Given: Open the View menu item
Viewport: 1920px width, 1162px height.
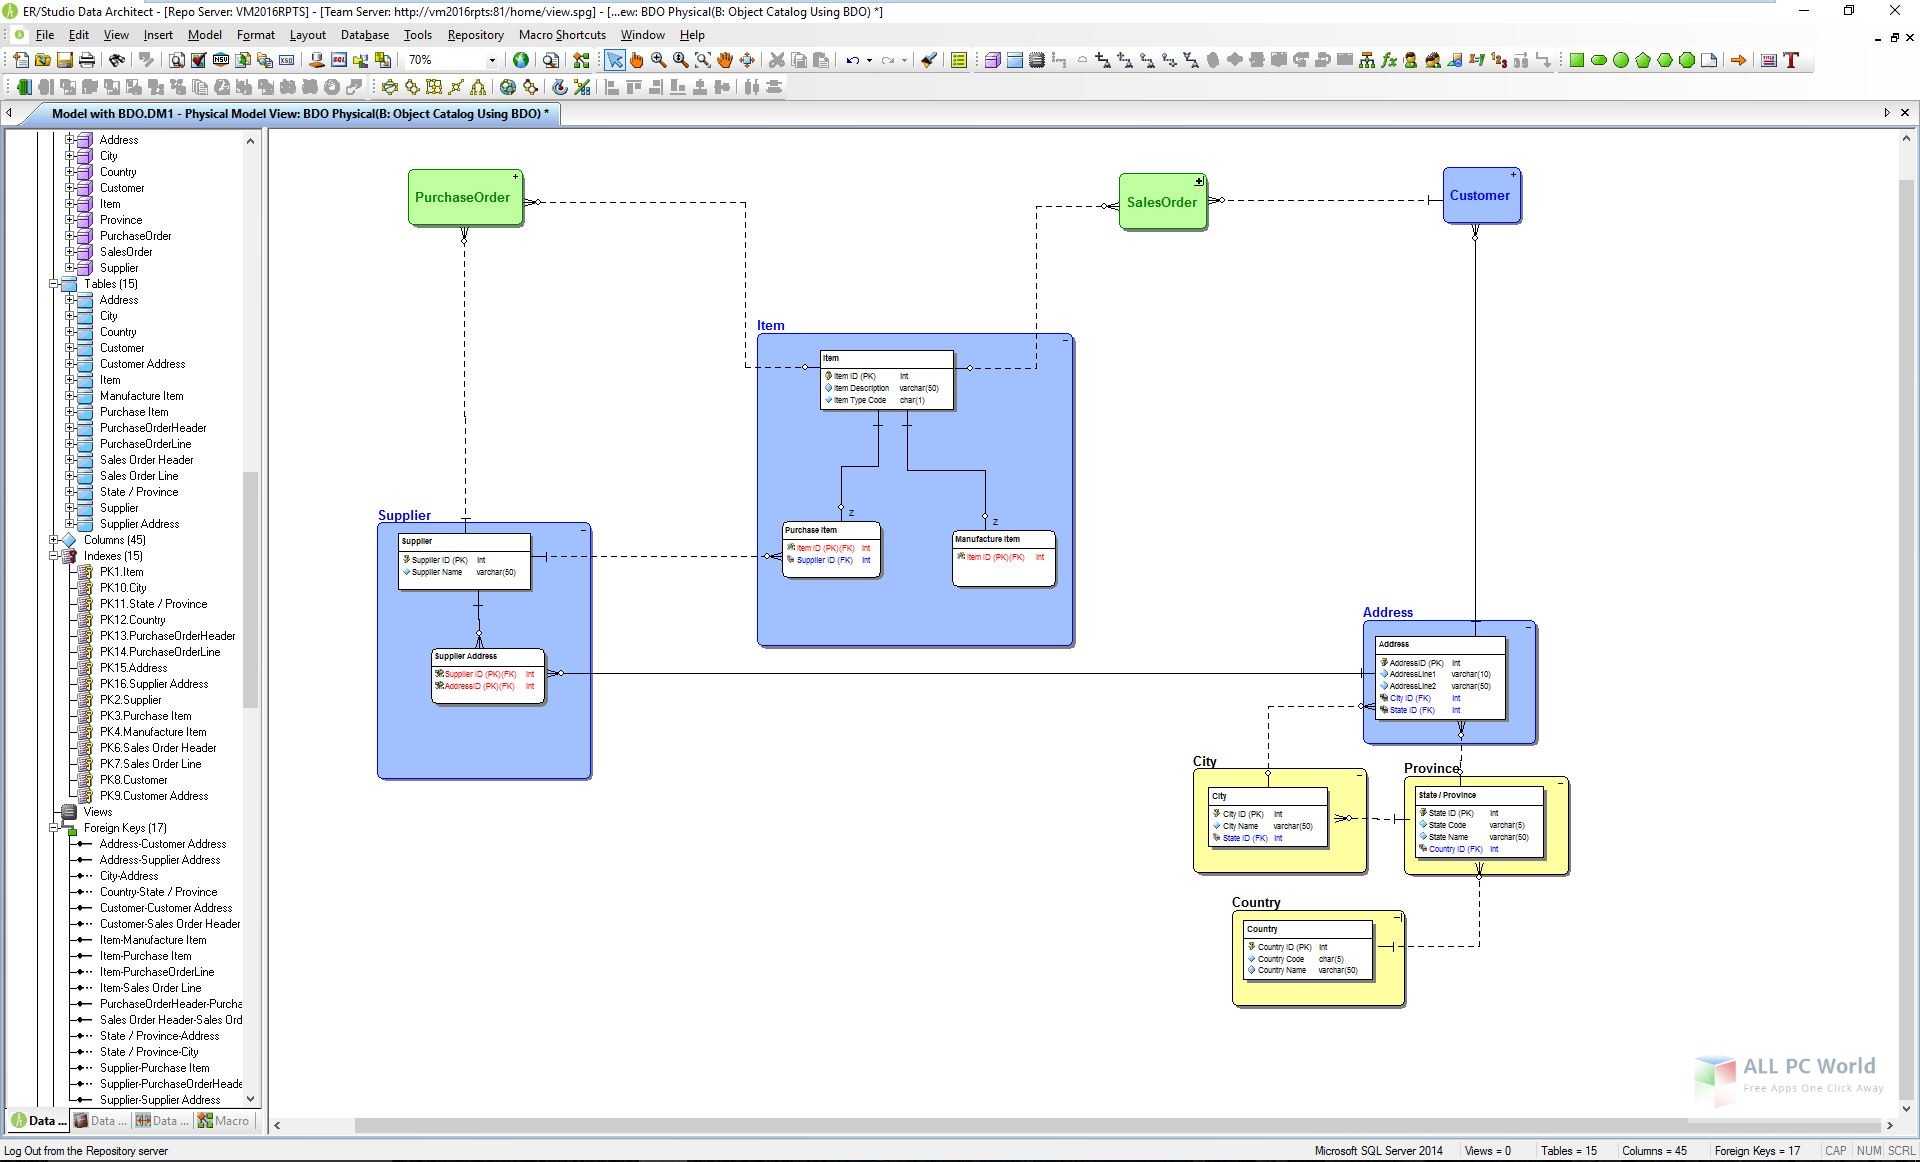Looking at the screenshot, I should [114, 34].
